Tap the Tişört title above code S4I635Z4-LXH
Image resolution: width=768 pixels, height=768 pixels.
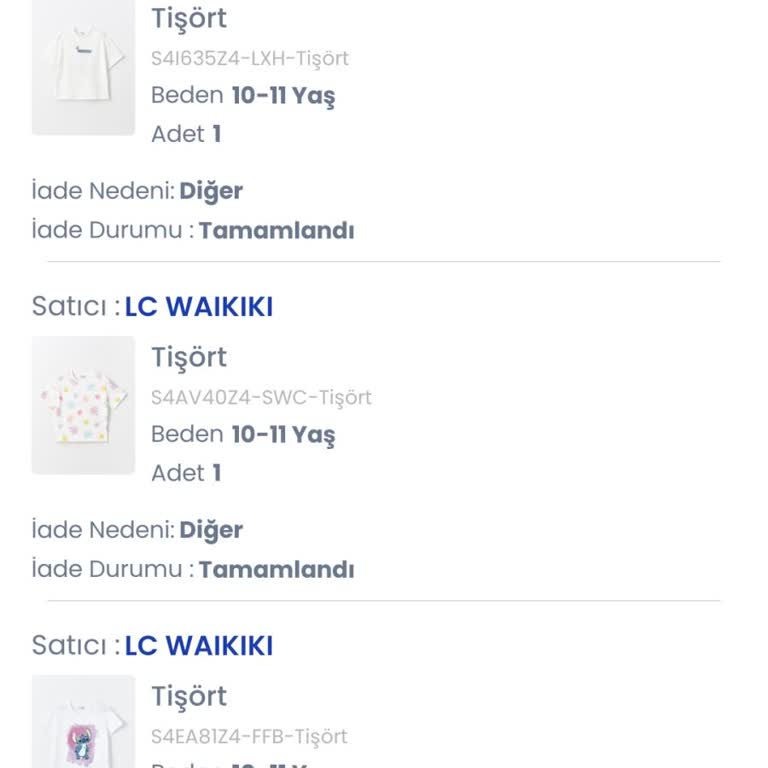click(x=189, y=18)
